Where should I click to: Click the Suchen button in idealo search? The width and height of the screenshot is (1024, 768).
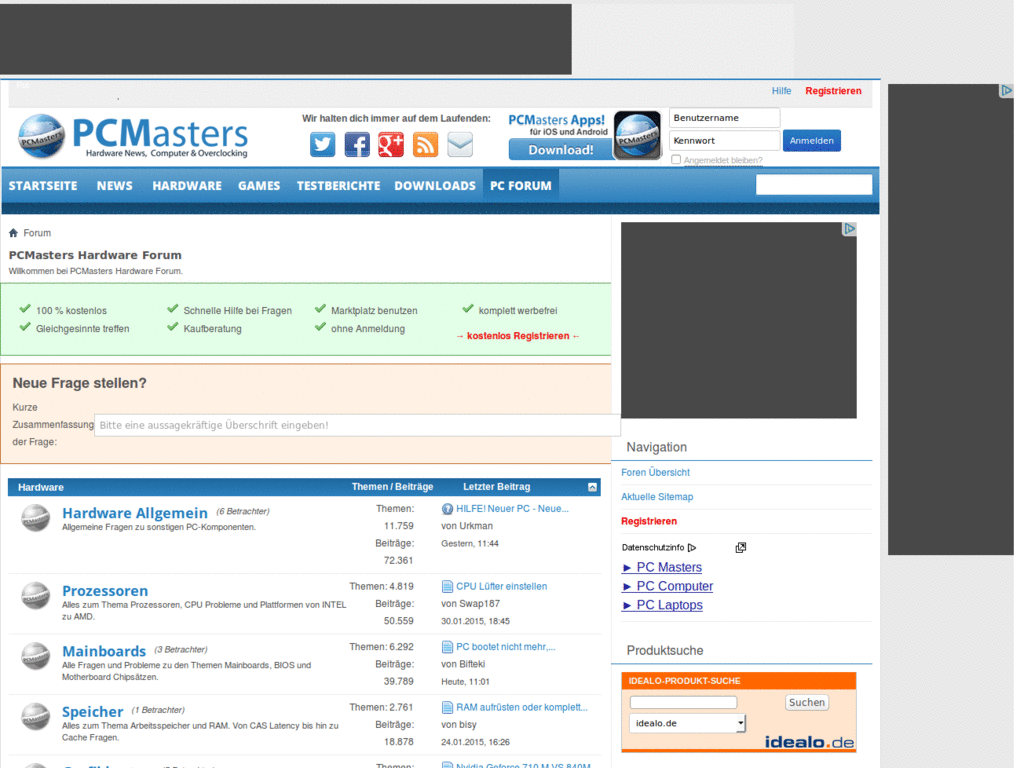click(807, 703)
